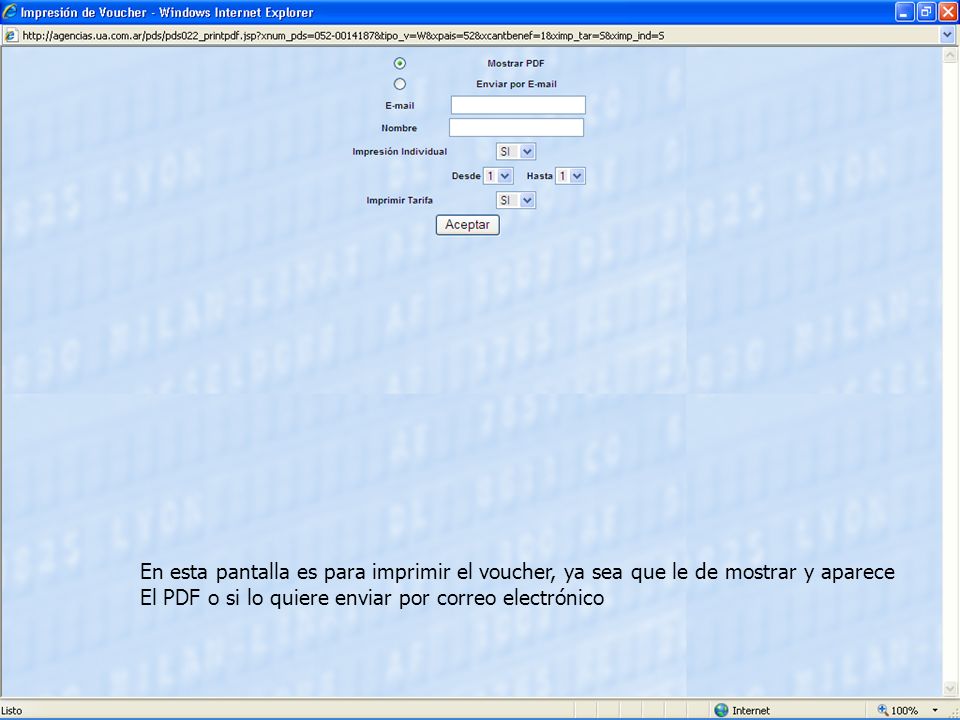Click the page URL text in address bar
Viewport: 960px width, 720px height.
coord(343,36)
